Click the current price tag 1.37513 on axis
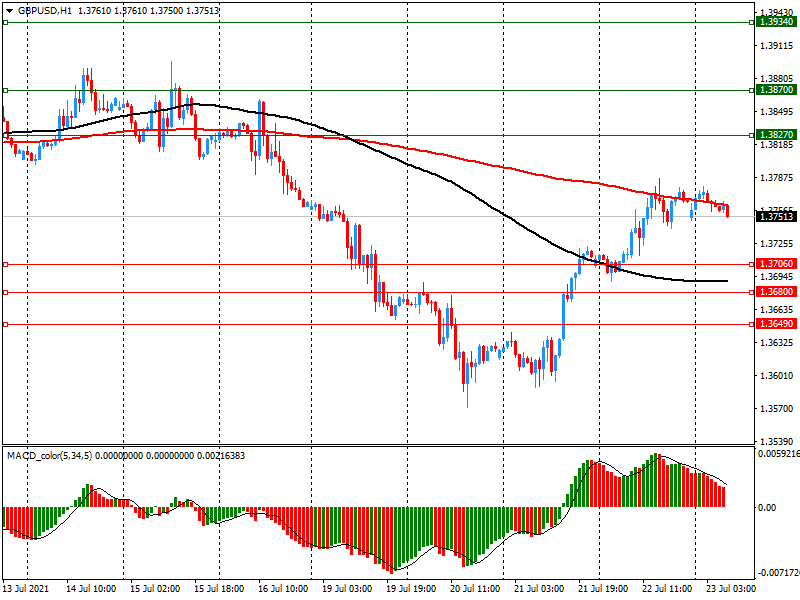The image size is (800, 600). [x=777, y=217]
